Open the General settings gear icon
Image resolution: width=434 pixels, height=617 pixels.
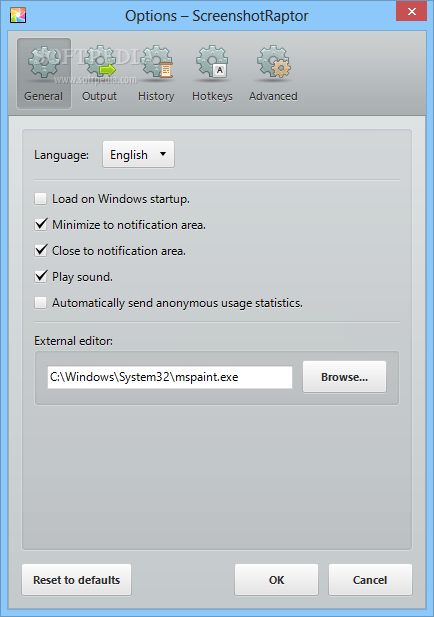tap(43, 62)
